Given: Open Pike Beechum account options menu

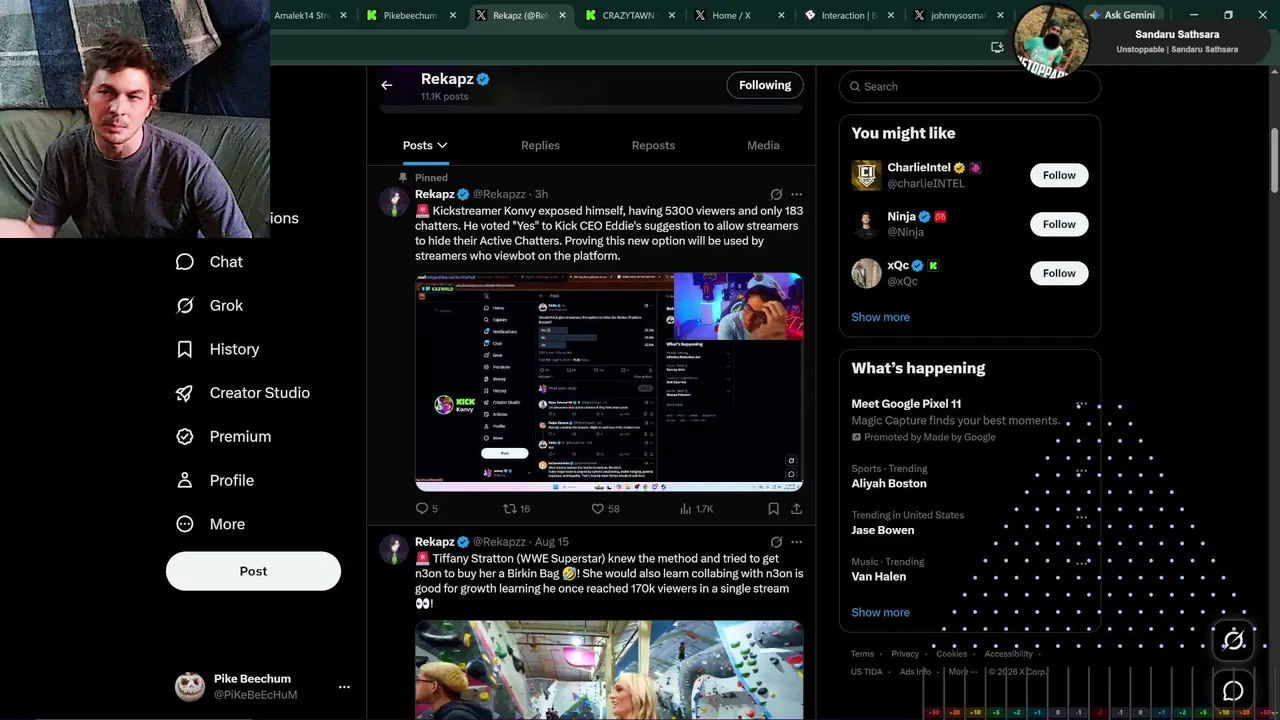Looking at the screenshot, I should 344,687.
